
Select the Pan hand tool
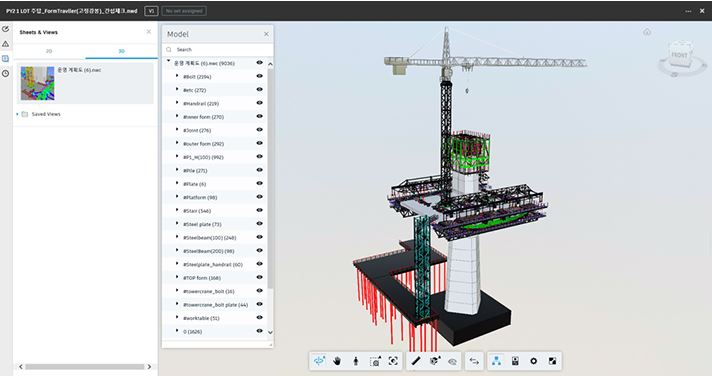pyautogui.click(x=337, y=361)
